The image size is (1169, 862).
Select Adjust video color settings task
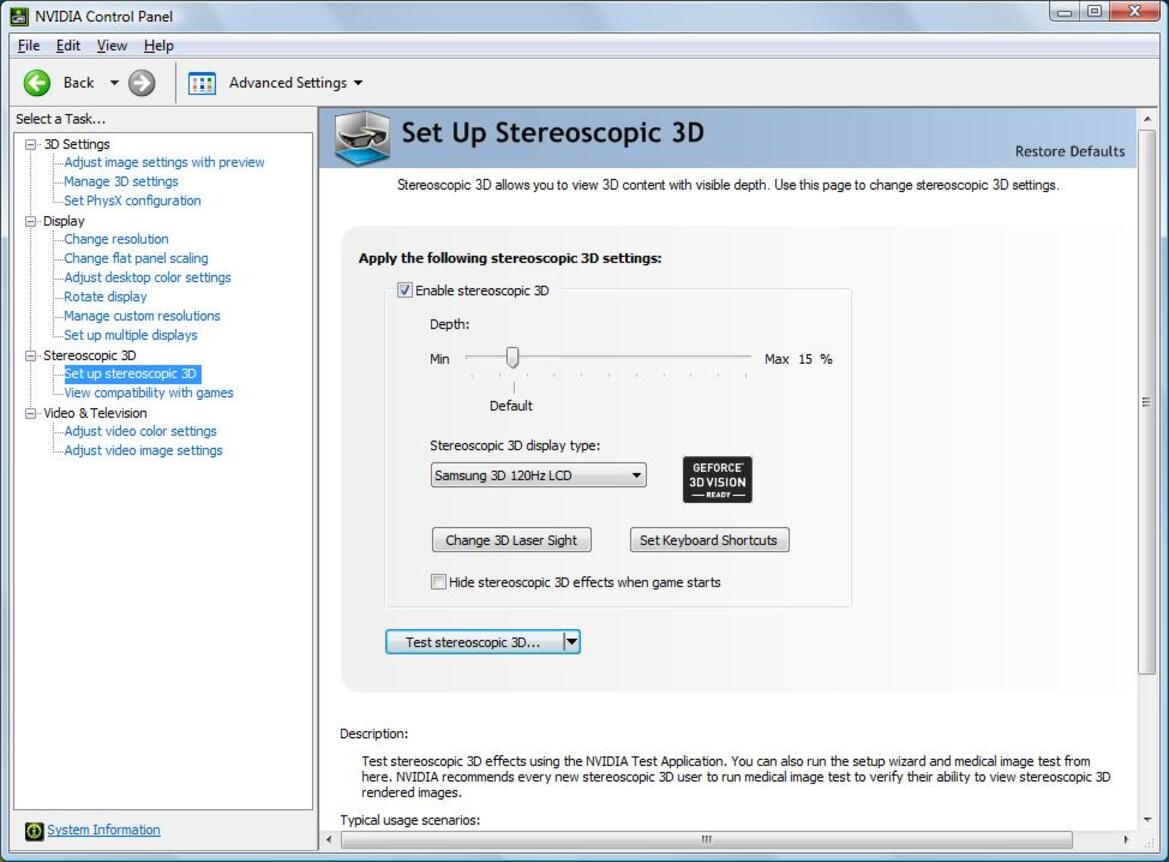pos(140,431)
